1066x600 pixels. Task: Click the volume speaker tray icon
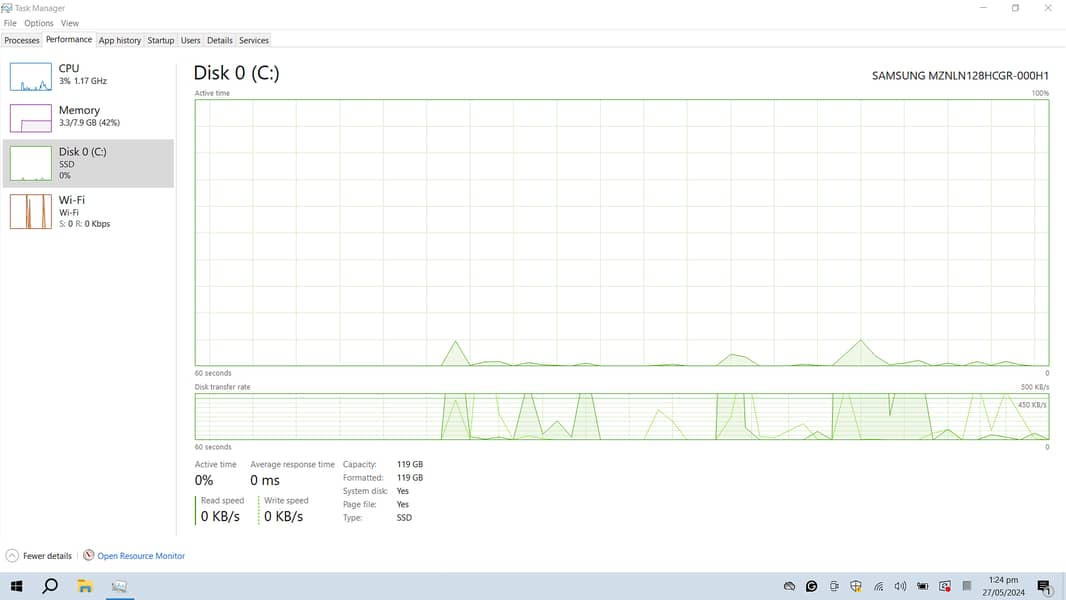point(900,587)
